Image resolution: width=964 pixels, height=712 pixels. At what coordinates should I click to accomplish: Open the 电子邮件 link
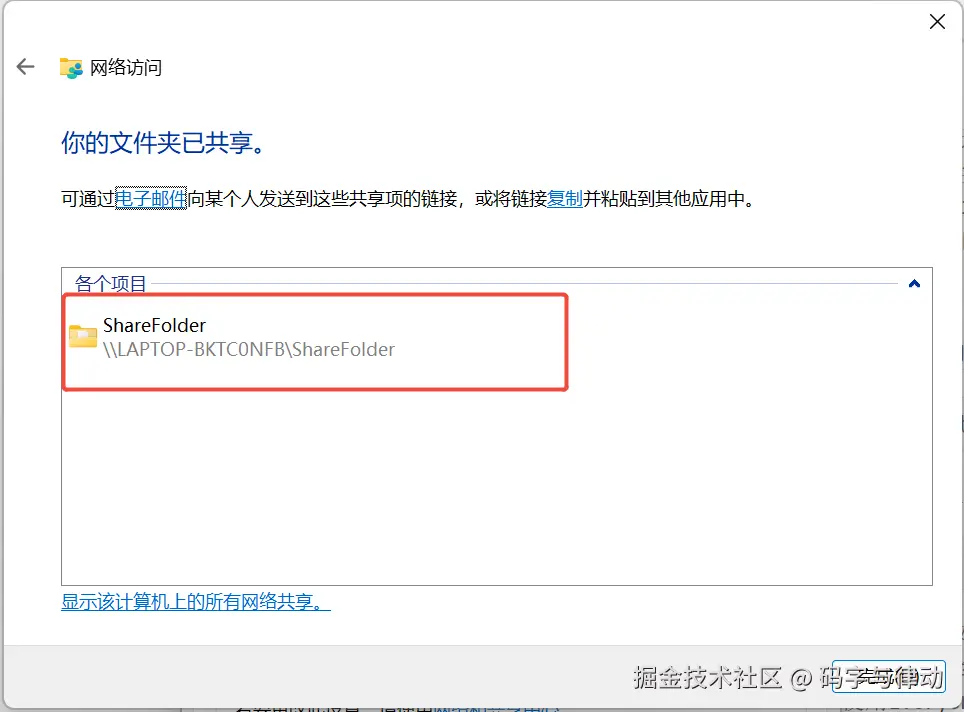(151, 199)
